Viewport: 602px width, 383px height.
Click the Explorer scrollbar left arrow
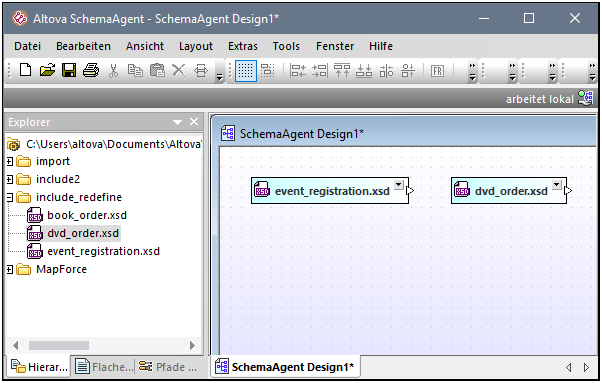(16, 345)
